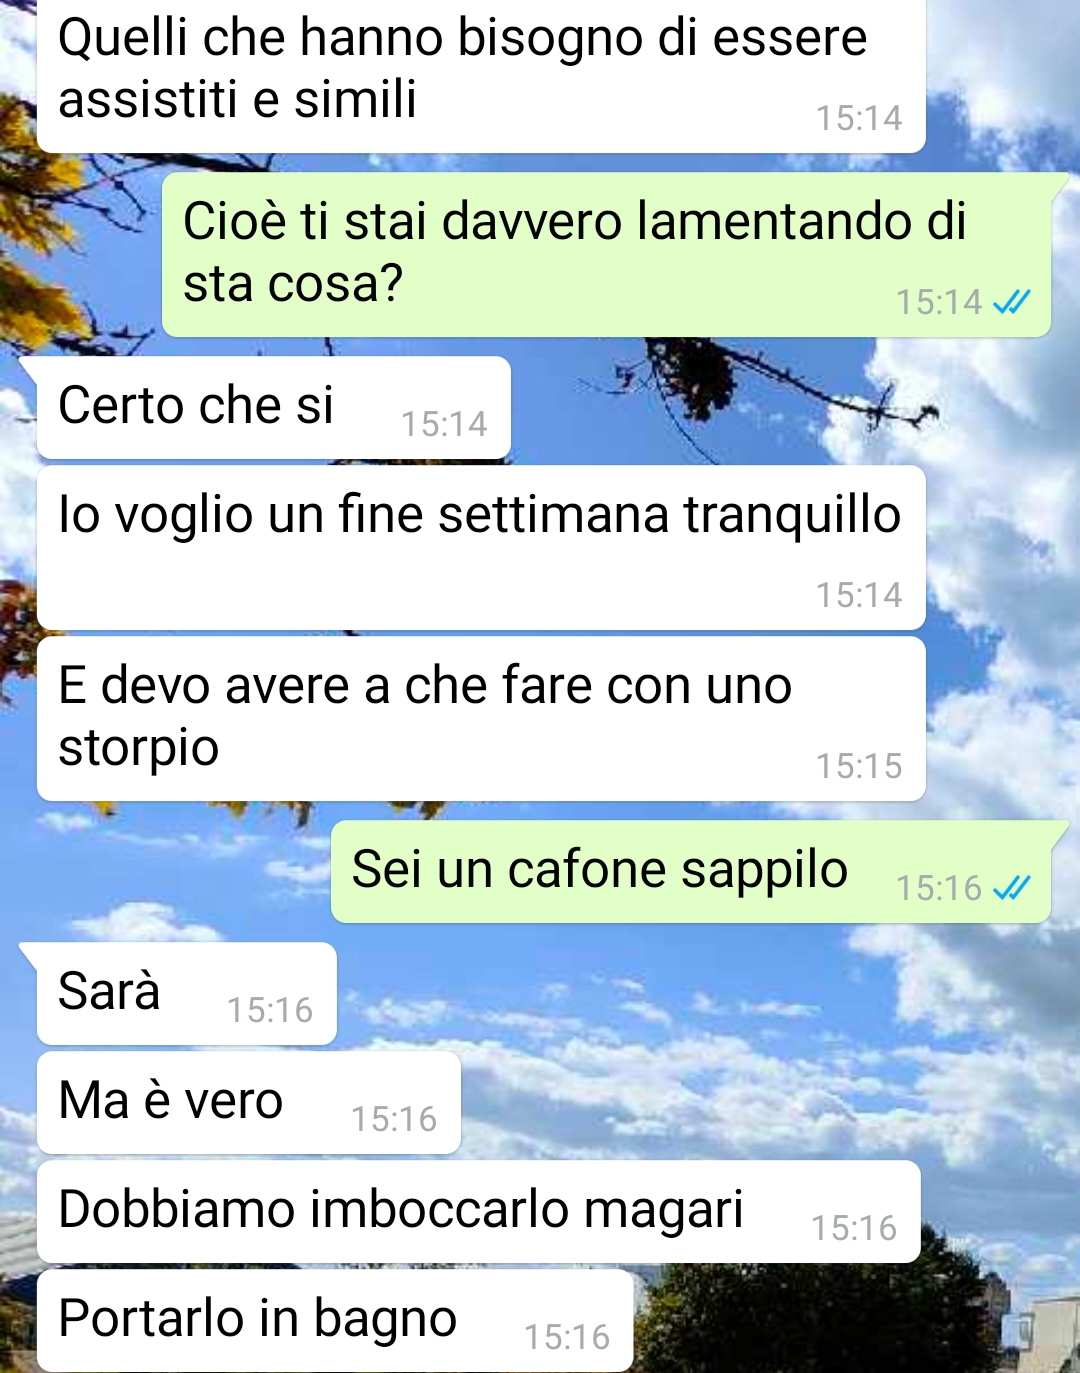This screenshot has height=1373, width=1080.
Task: Click the 15:16 timestamp beside 'Dobbiamo imboccarlo magari'
Action: [x=854, y=1228]
